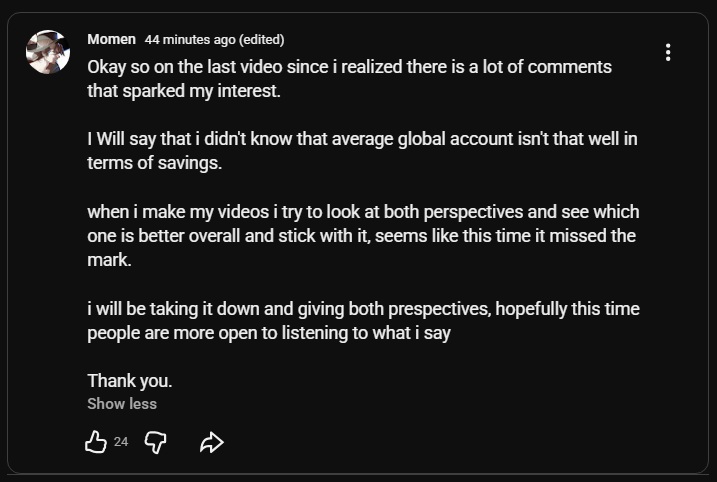Click the "terms of savings" text line
The height and width of the screenshot is (482, 717).
tap(155, 163)
